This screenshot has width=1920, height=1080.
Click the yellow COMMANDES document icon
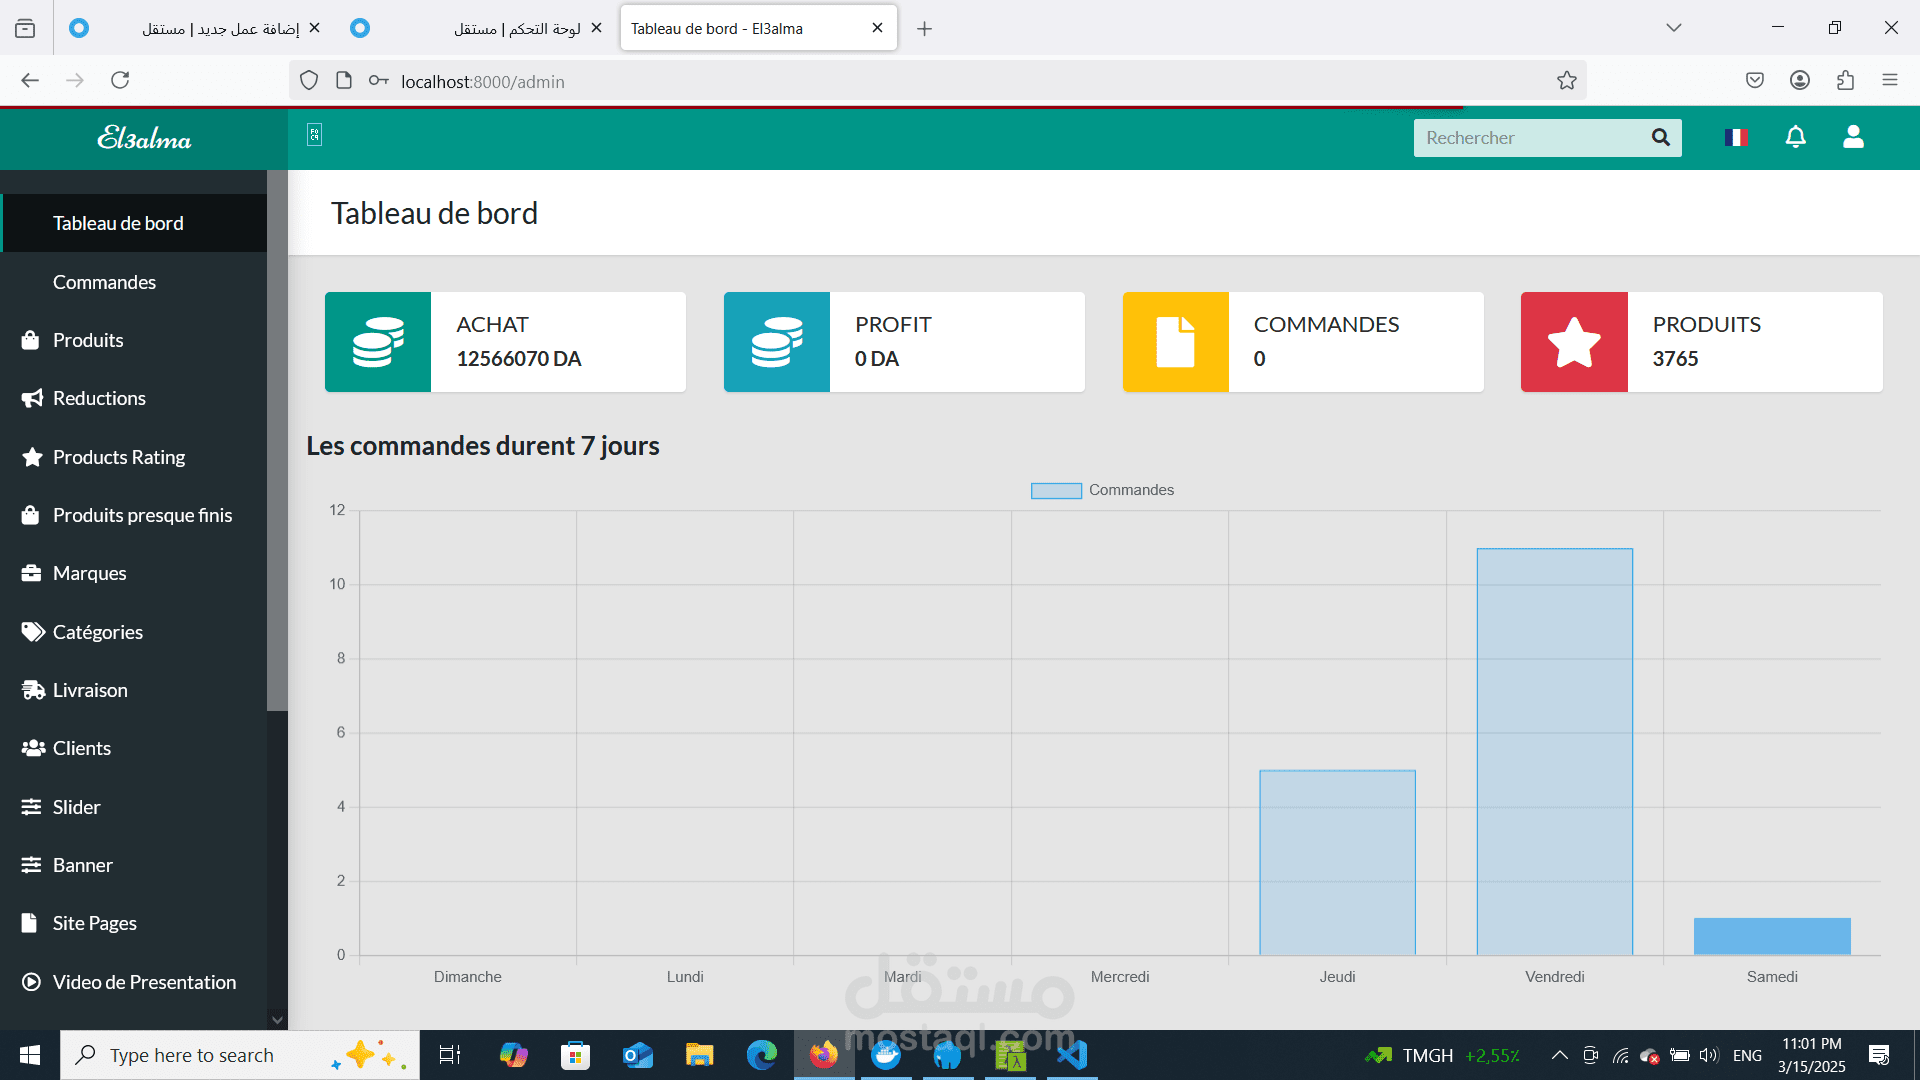[x=1175, y=342]
